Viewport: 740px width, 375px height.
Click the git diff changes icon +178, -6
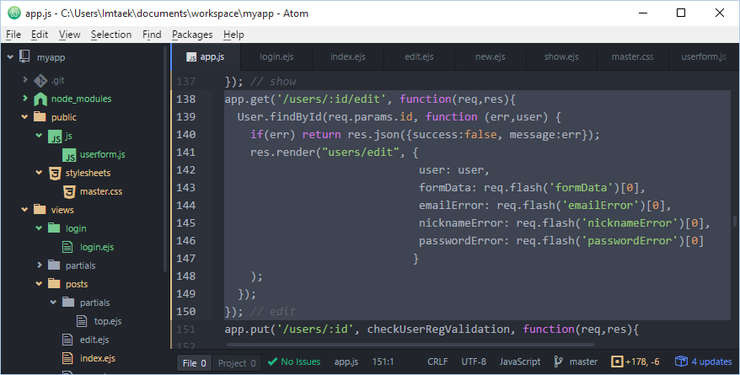(617, 362)
